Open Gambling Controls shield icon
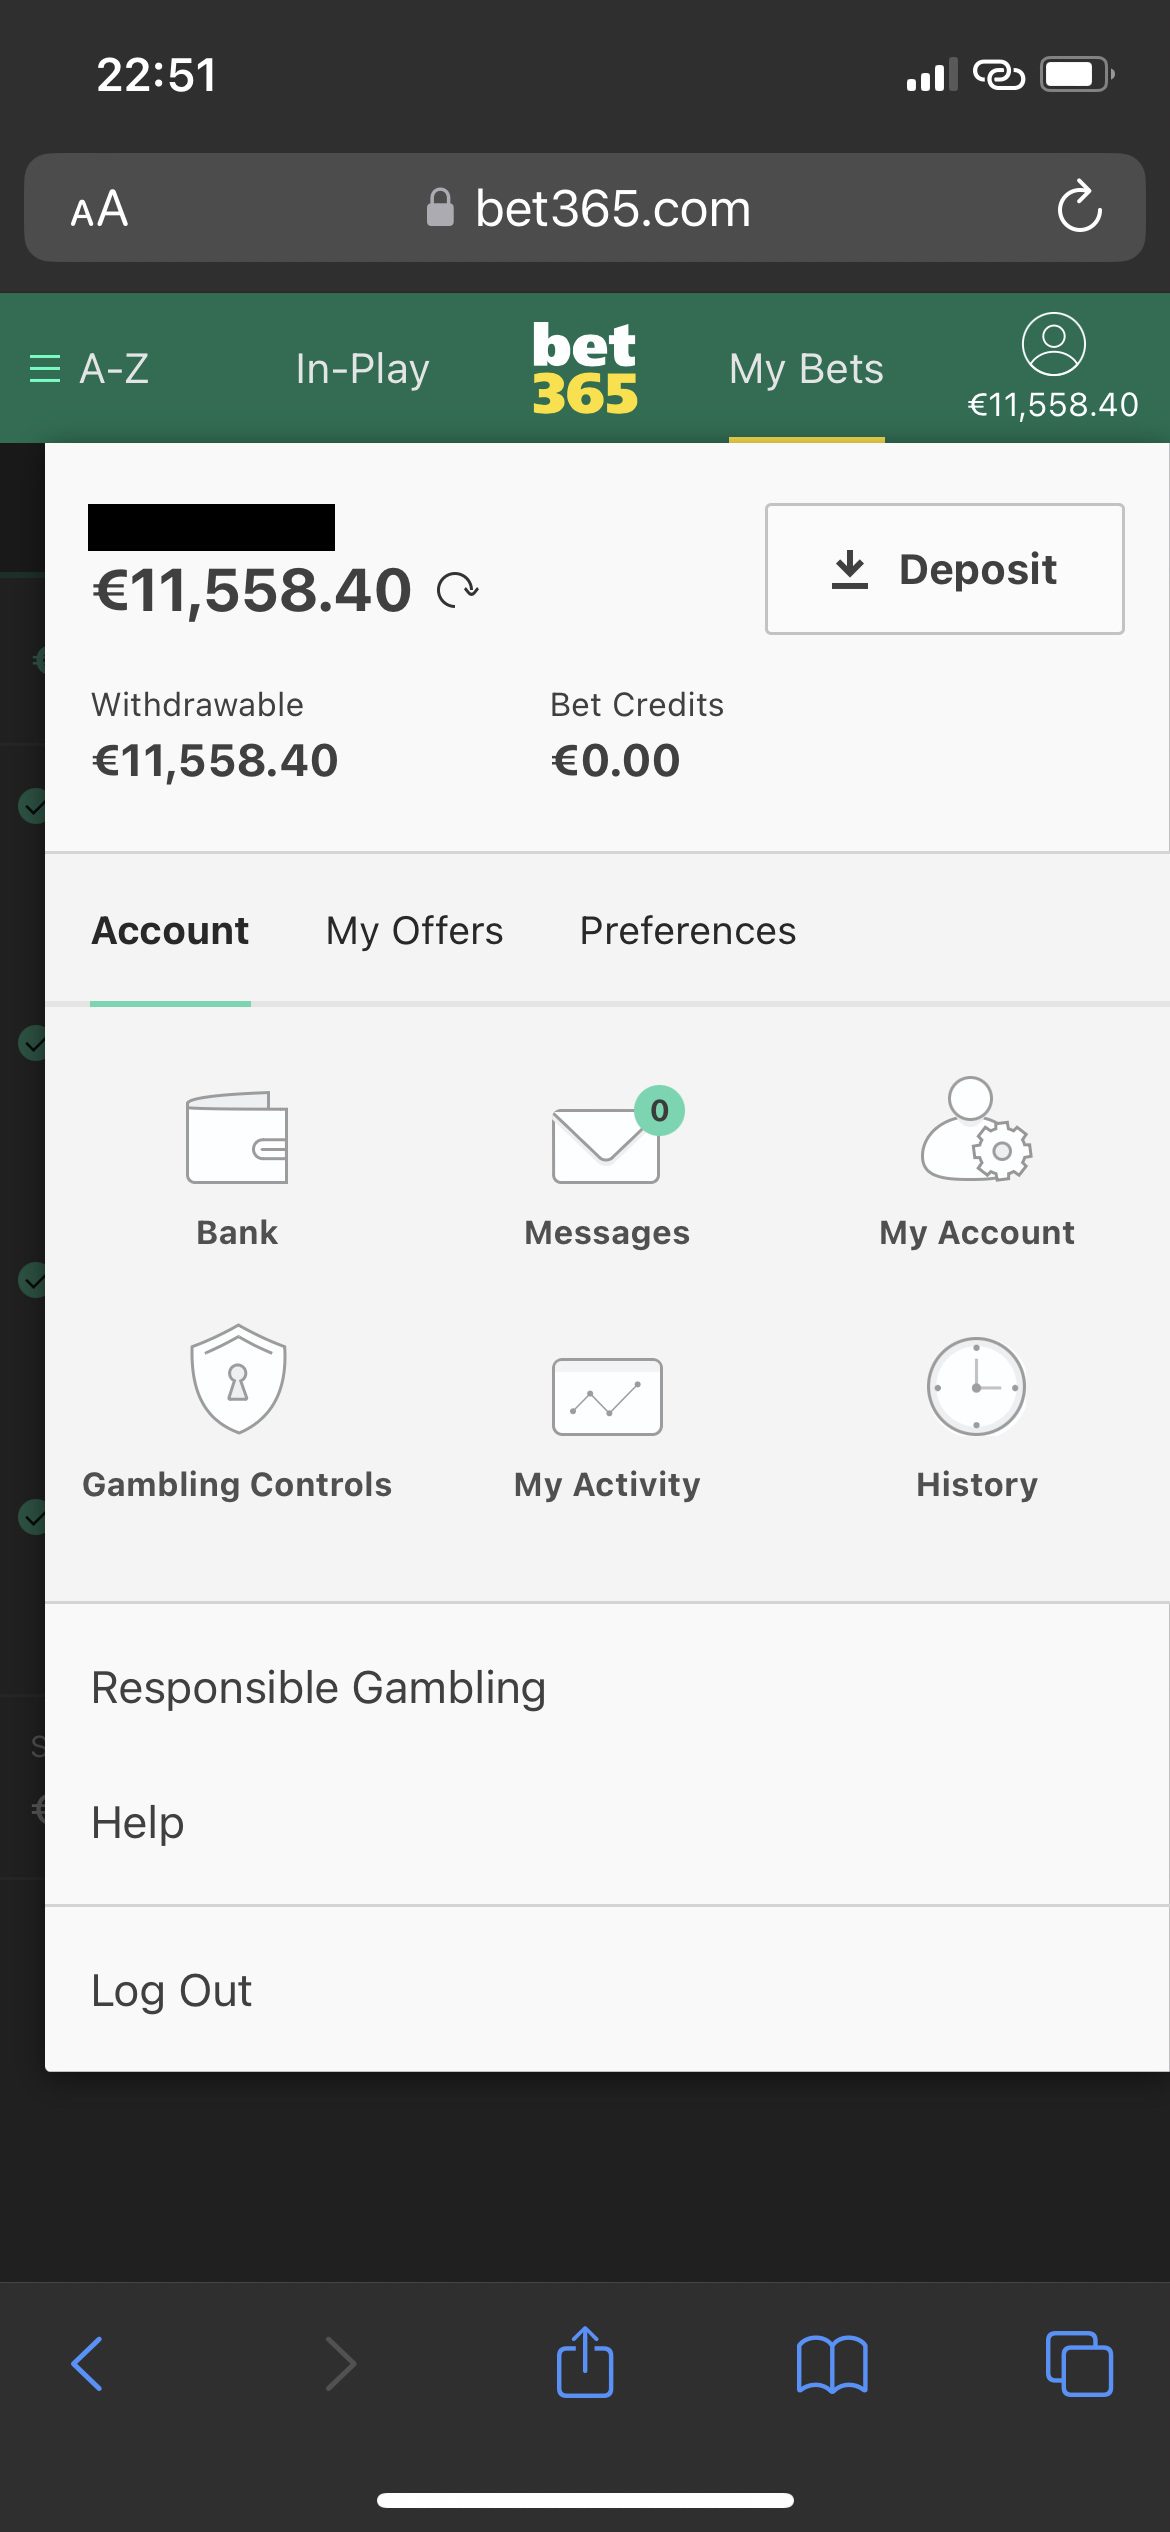Viewport: 1170px width, 2532px height. point(238,1379)
